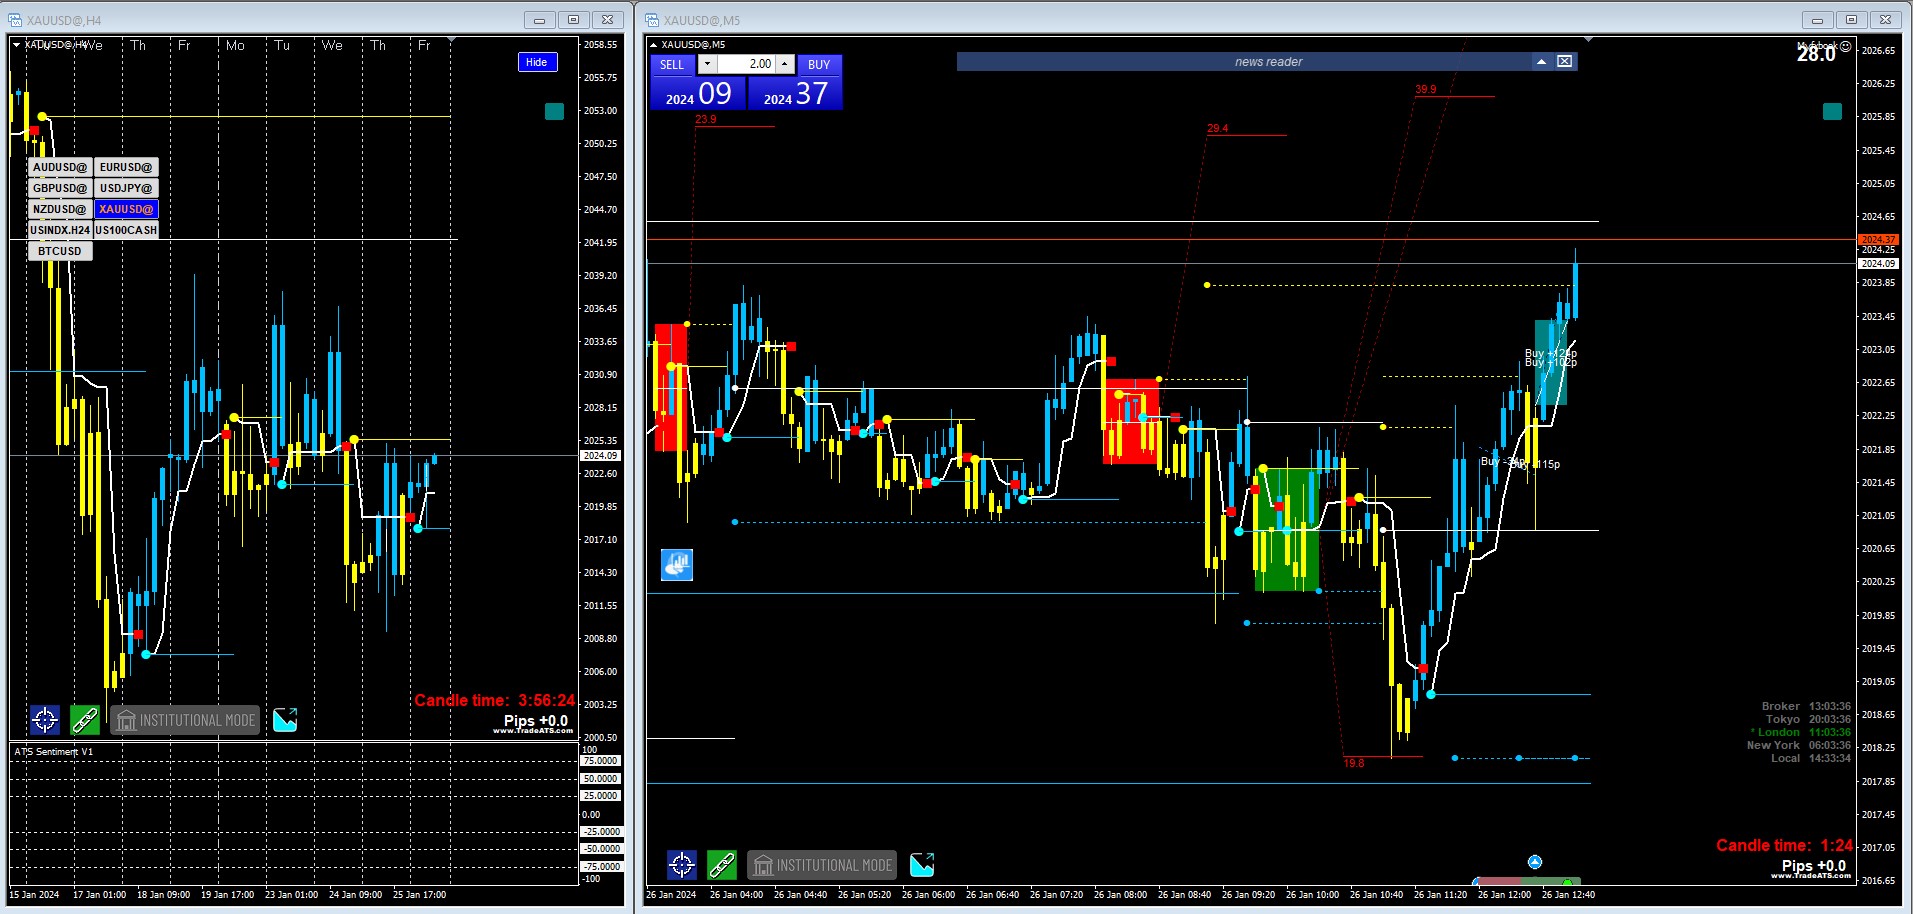Click the red 23.9 level label
Screen dimensions: 1913x914
click(x=705, y=119)
